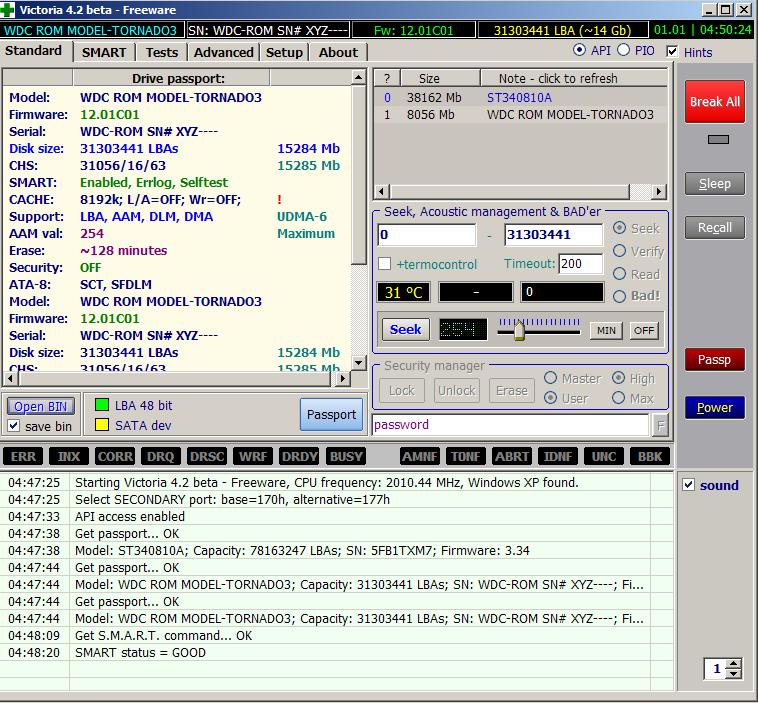Click the Erase security button

pyautogui.click(x=512, y=391)
